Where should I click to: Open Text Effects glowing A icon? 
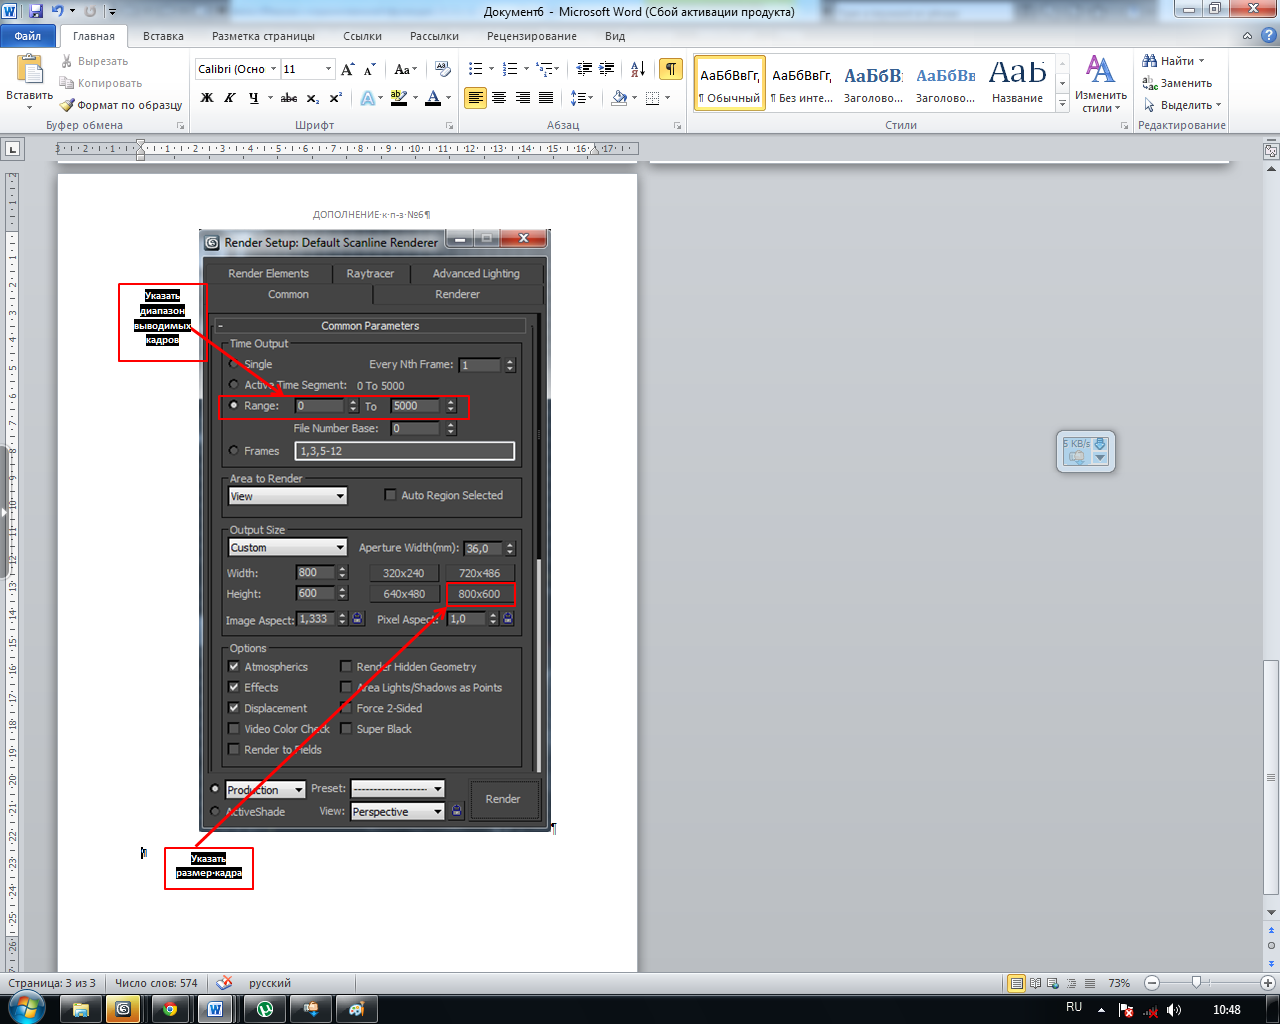(368, 98)
